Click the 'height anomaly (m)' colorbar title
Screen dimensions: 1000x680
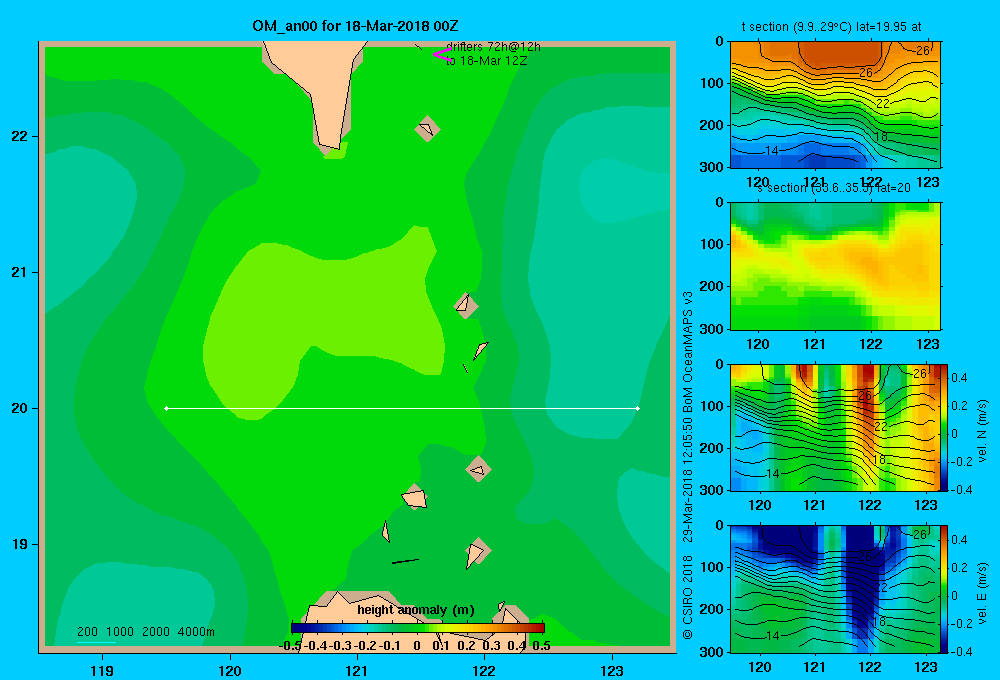click(416, 610)
